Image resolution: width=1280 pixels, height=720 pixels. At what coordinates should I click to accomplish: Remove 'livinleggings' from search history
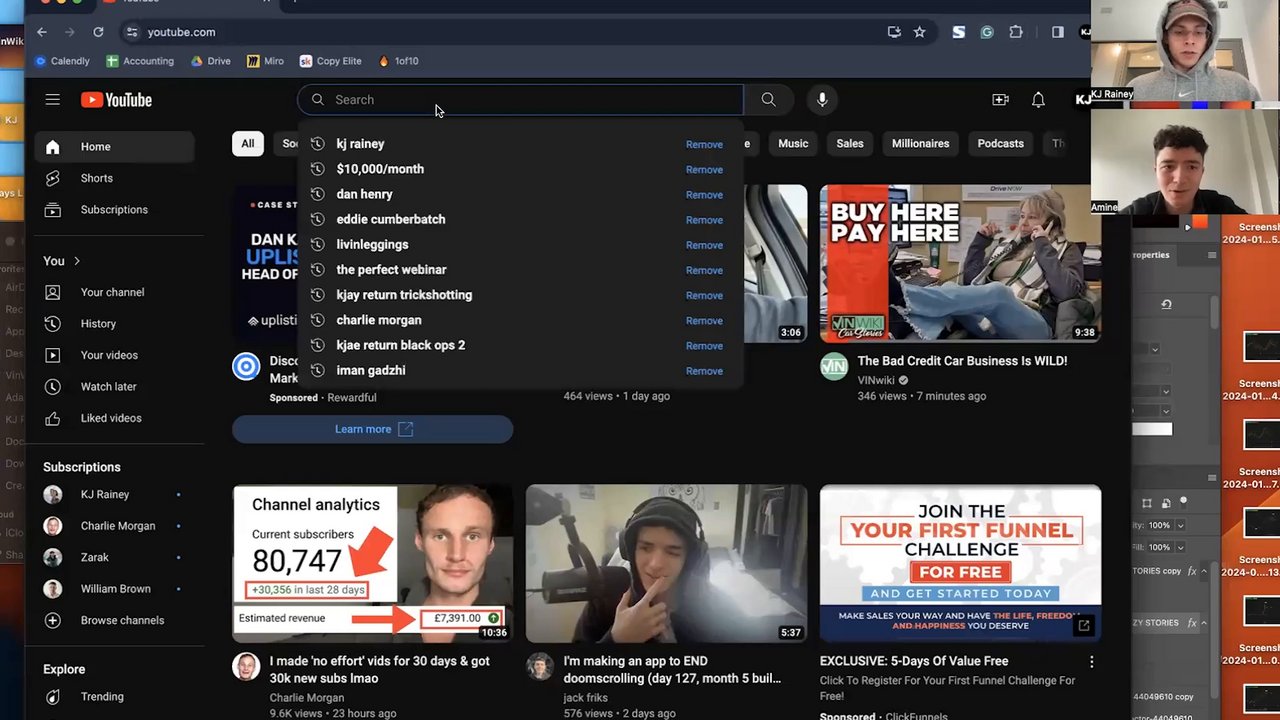coord(704,245)
